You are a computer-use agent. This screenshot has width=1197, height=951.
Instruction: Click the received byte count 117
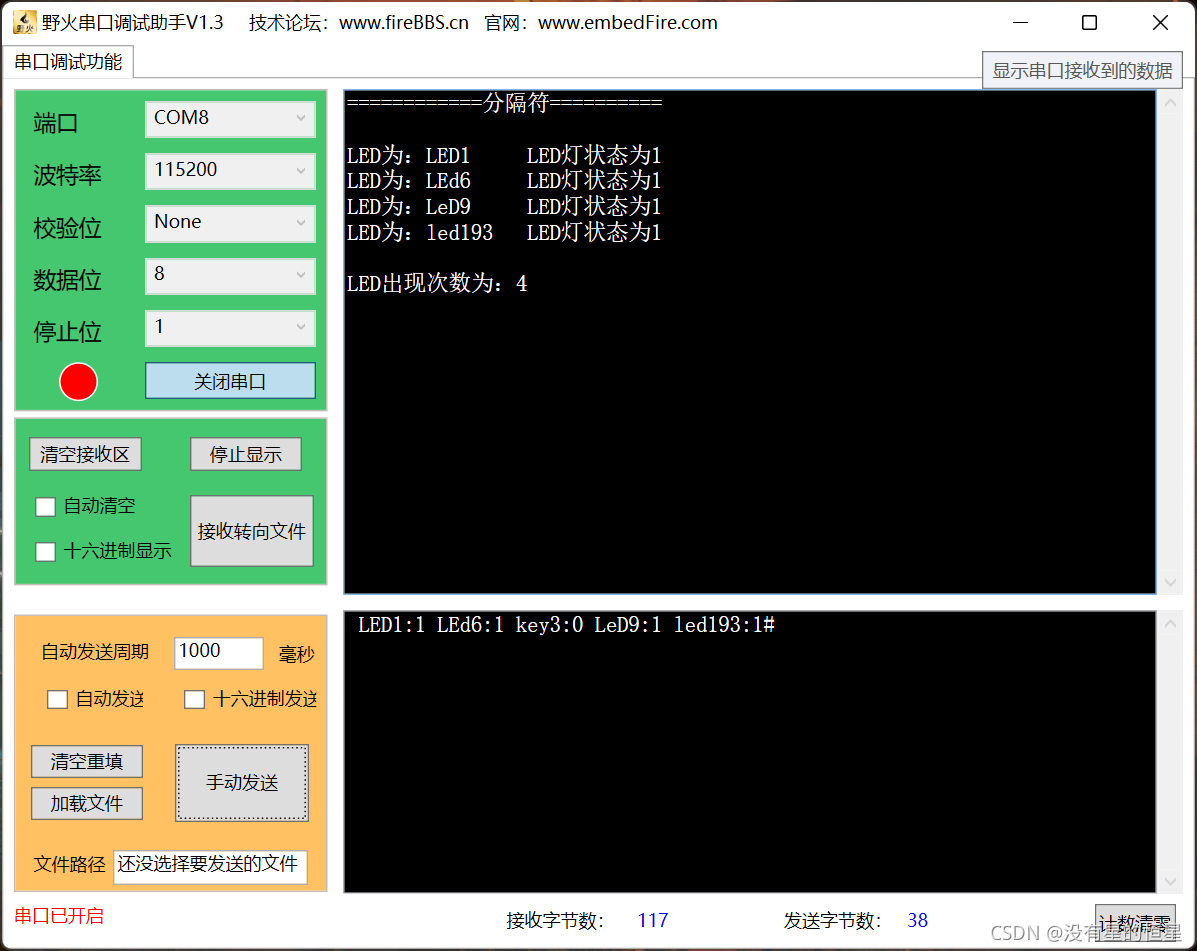tap(653, 920)
